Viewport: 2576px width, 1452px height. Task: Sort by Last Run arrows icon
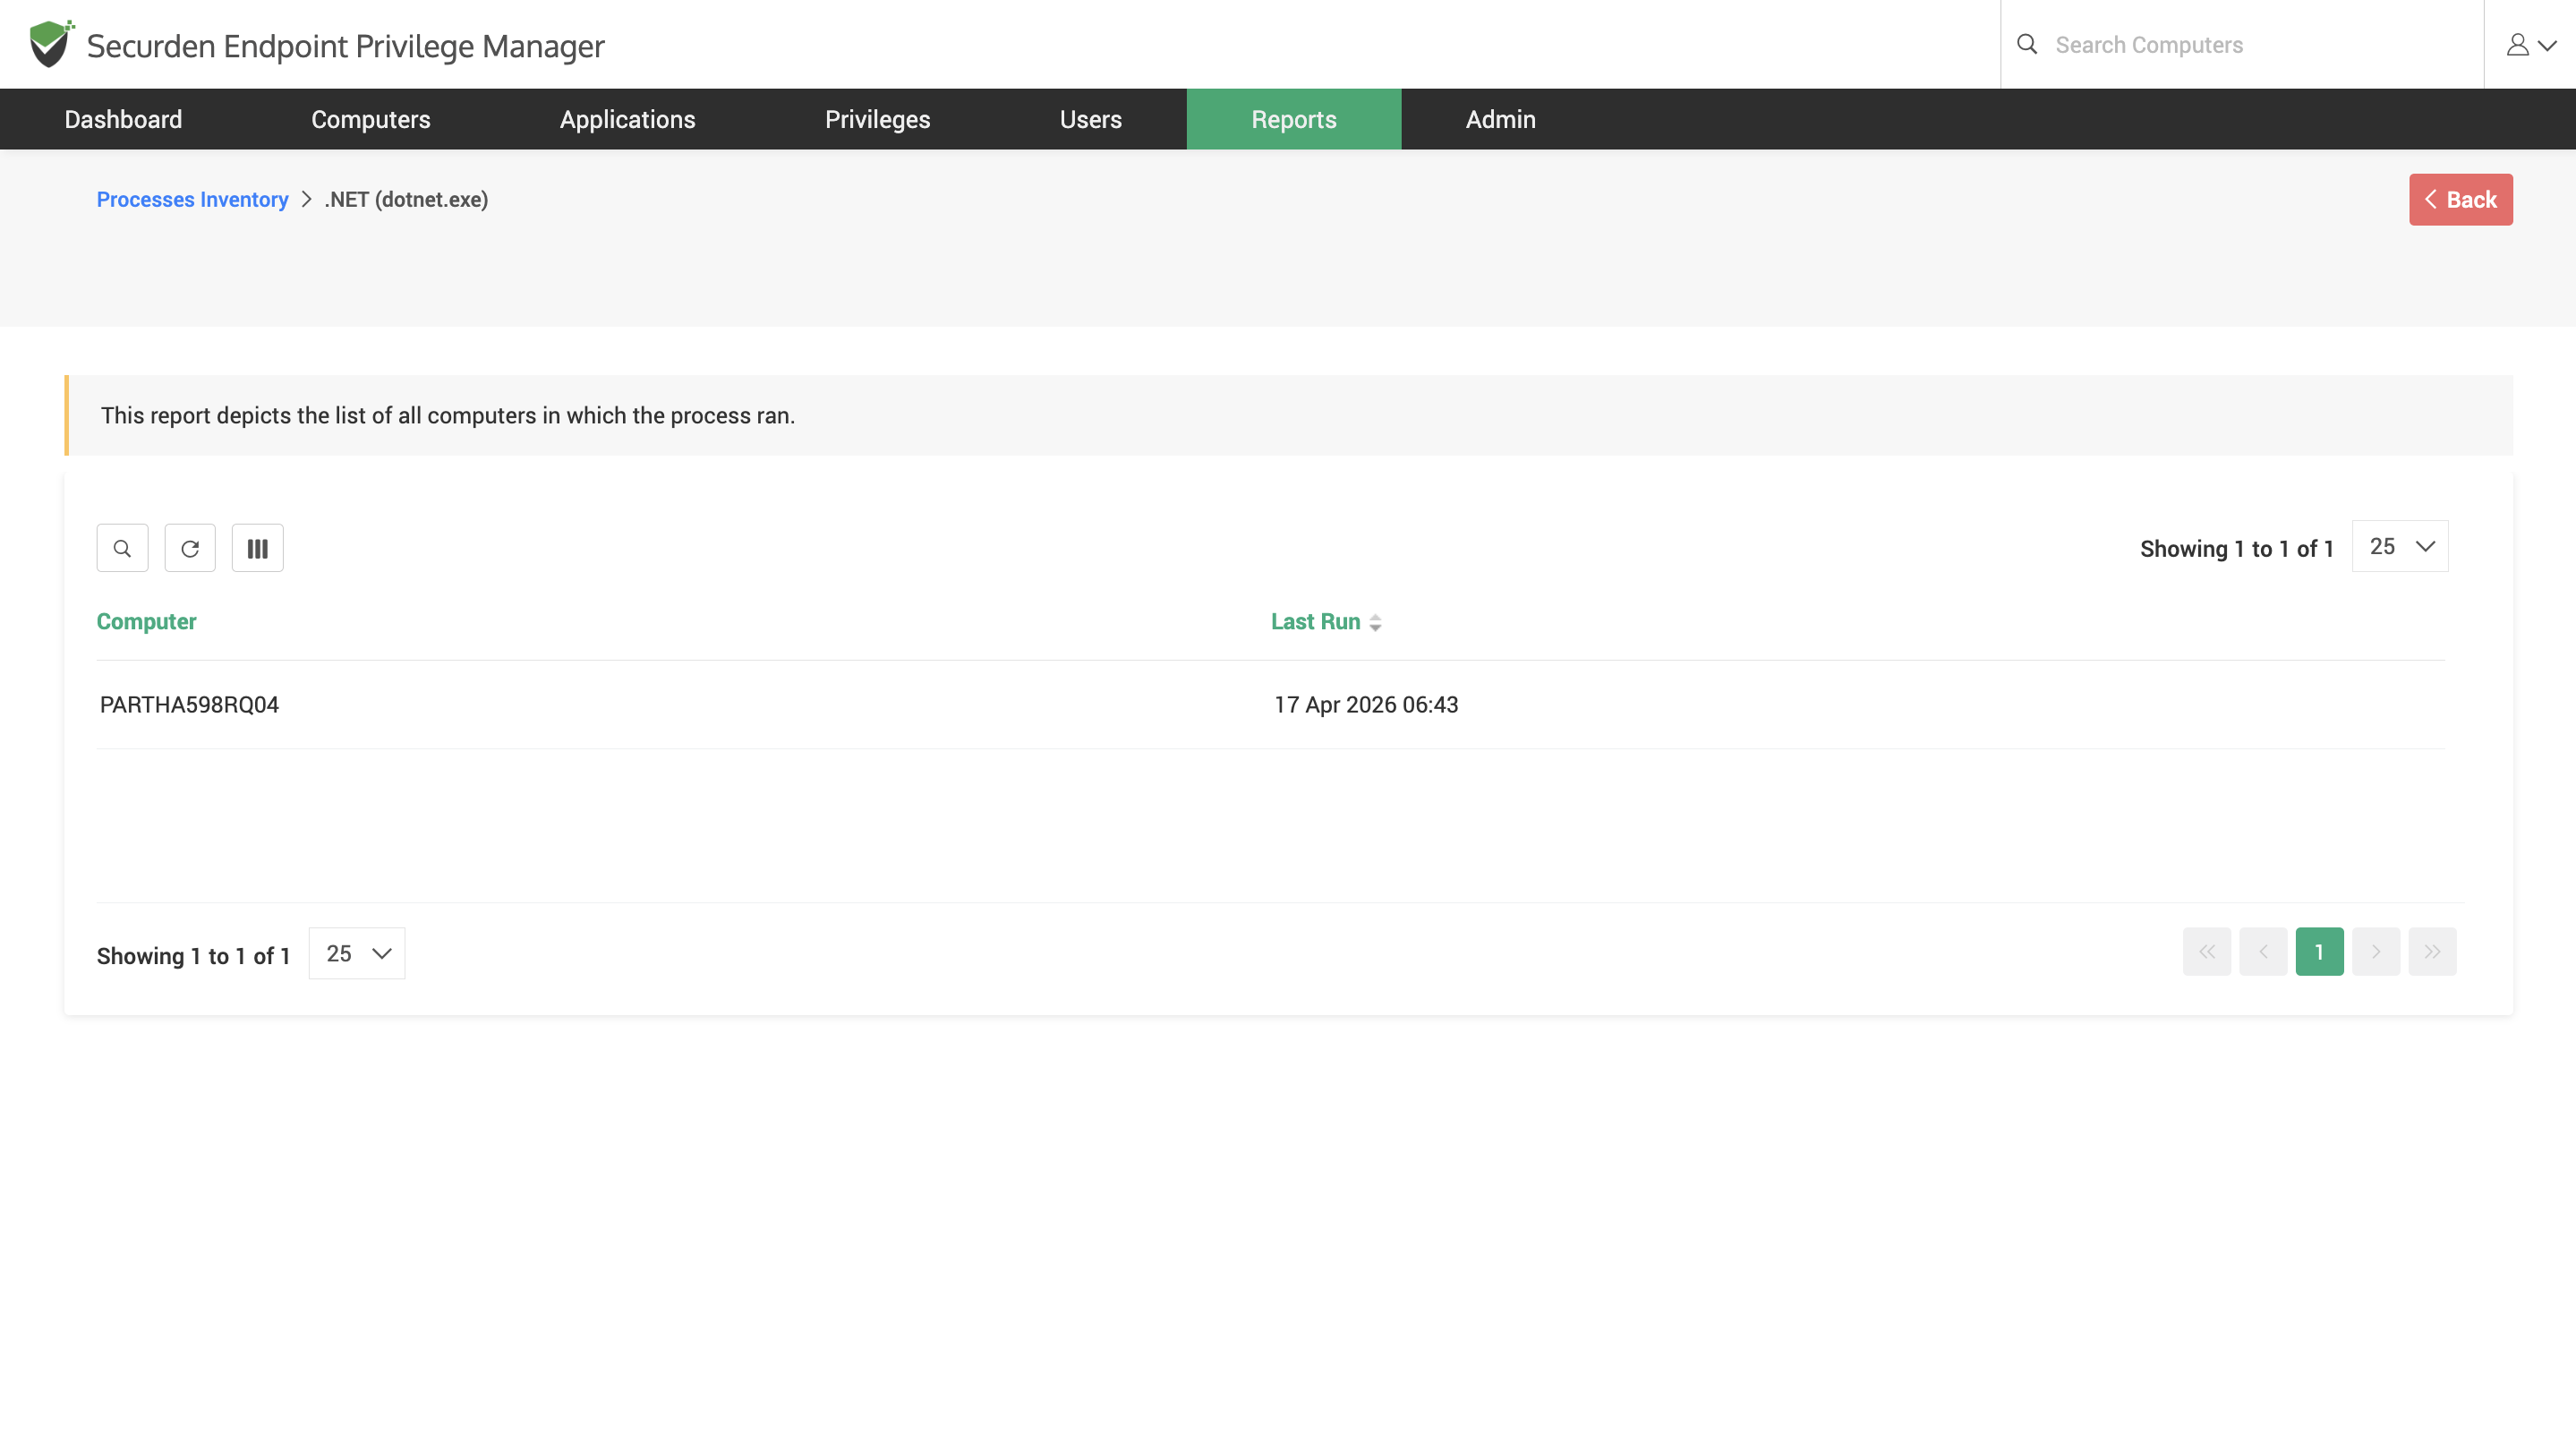pyautogui.click(x=1375, y=623)
